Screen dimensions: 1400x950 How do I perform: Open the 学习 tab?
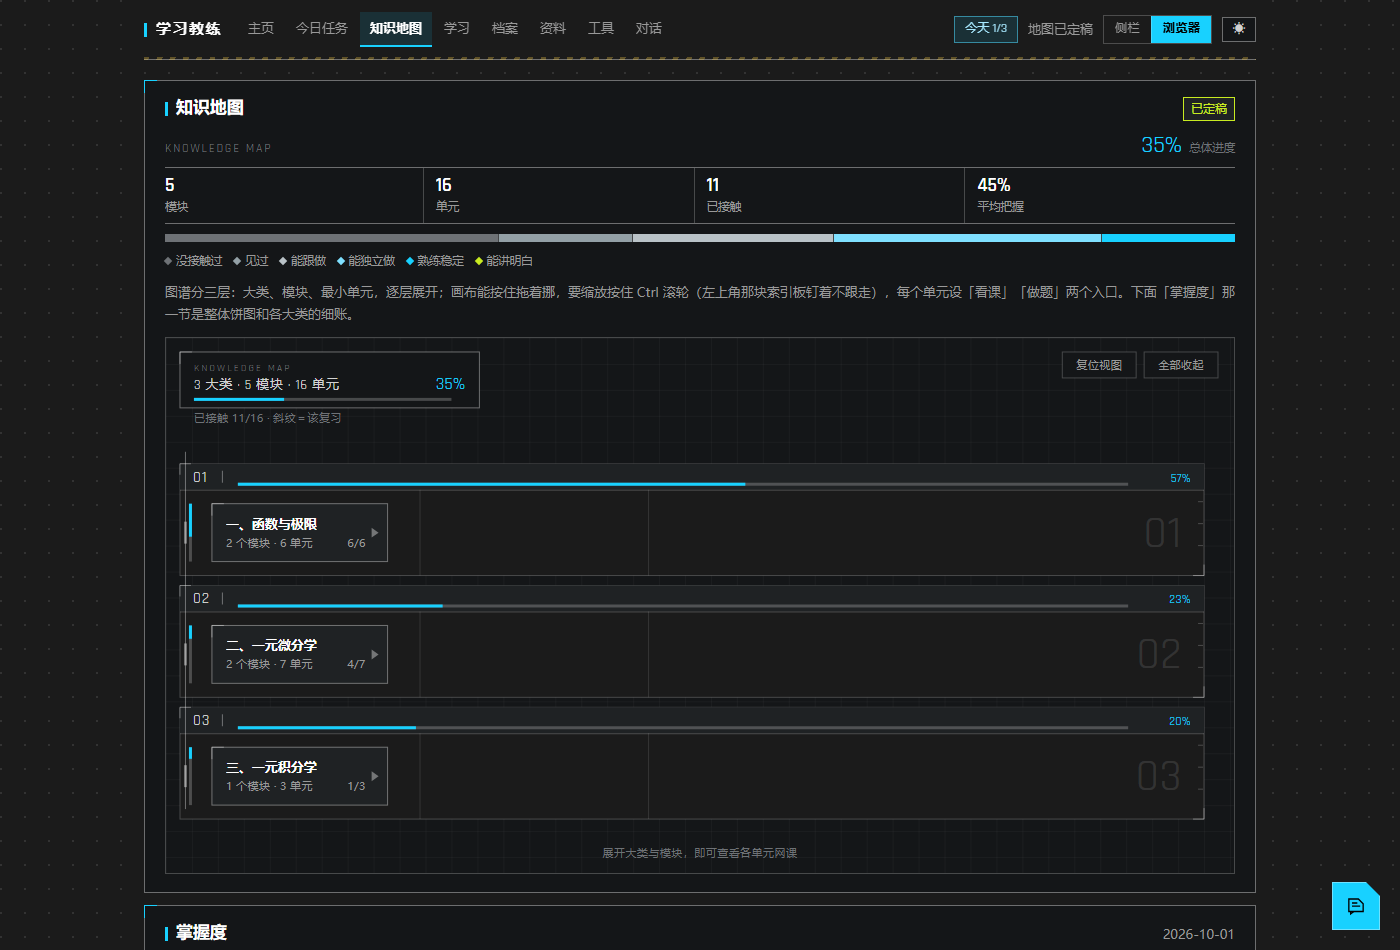coord(457,29)
